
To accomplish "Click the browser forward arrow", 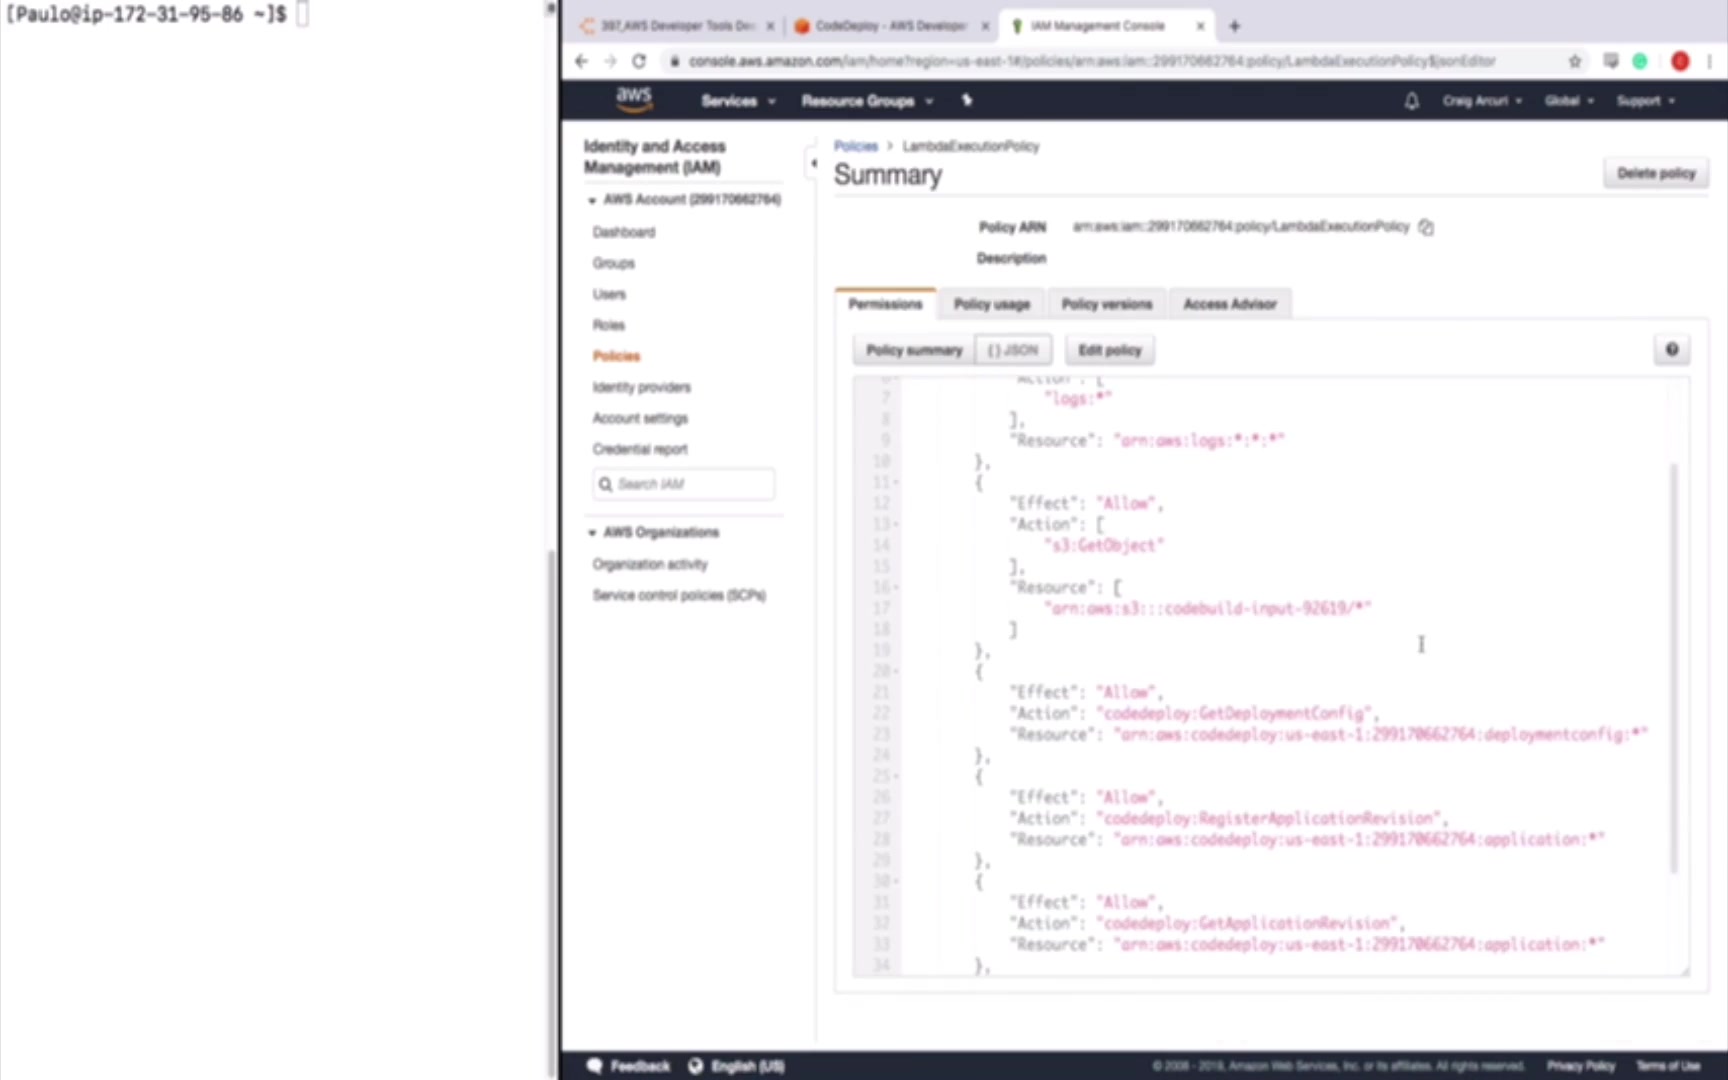I will (x=610, y=61).
